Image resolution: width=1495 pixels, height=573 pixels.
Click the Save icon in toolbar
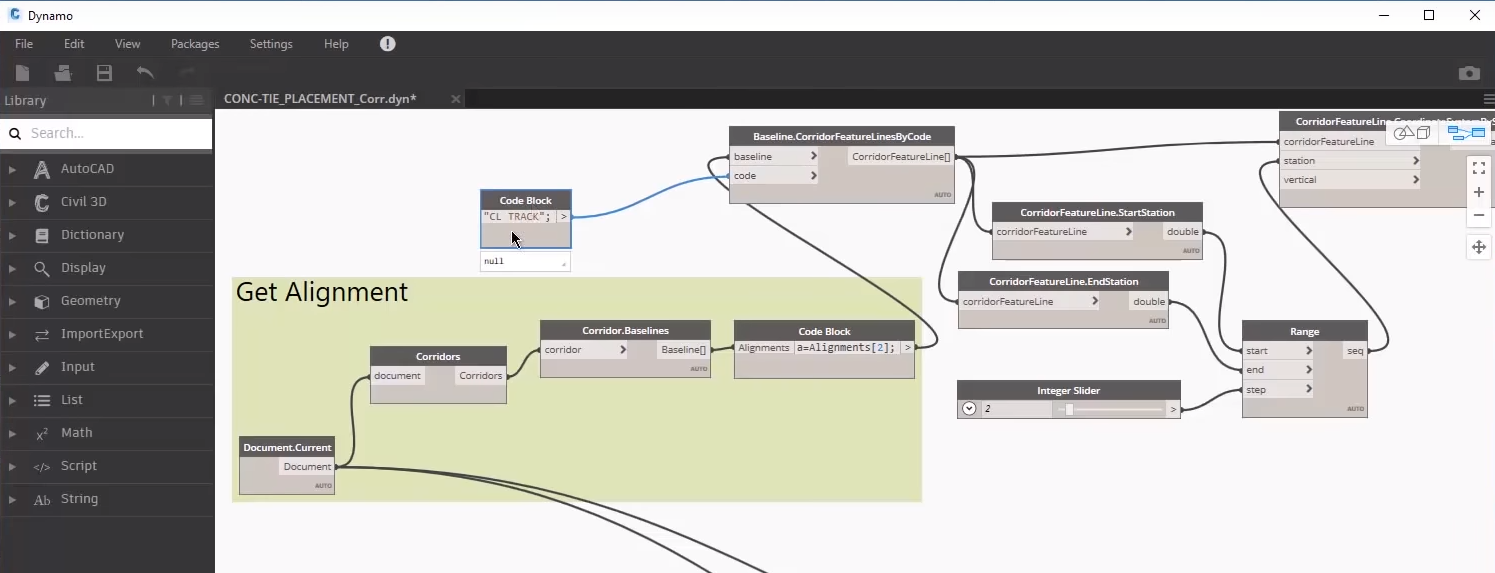point(104,73)
